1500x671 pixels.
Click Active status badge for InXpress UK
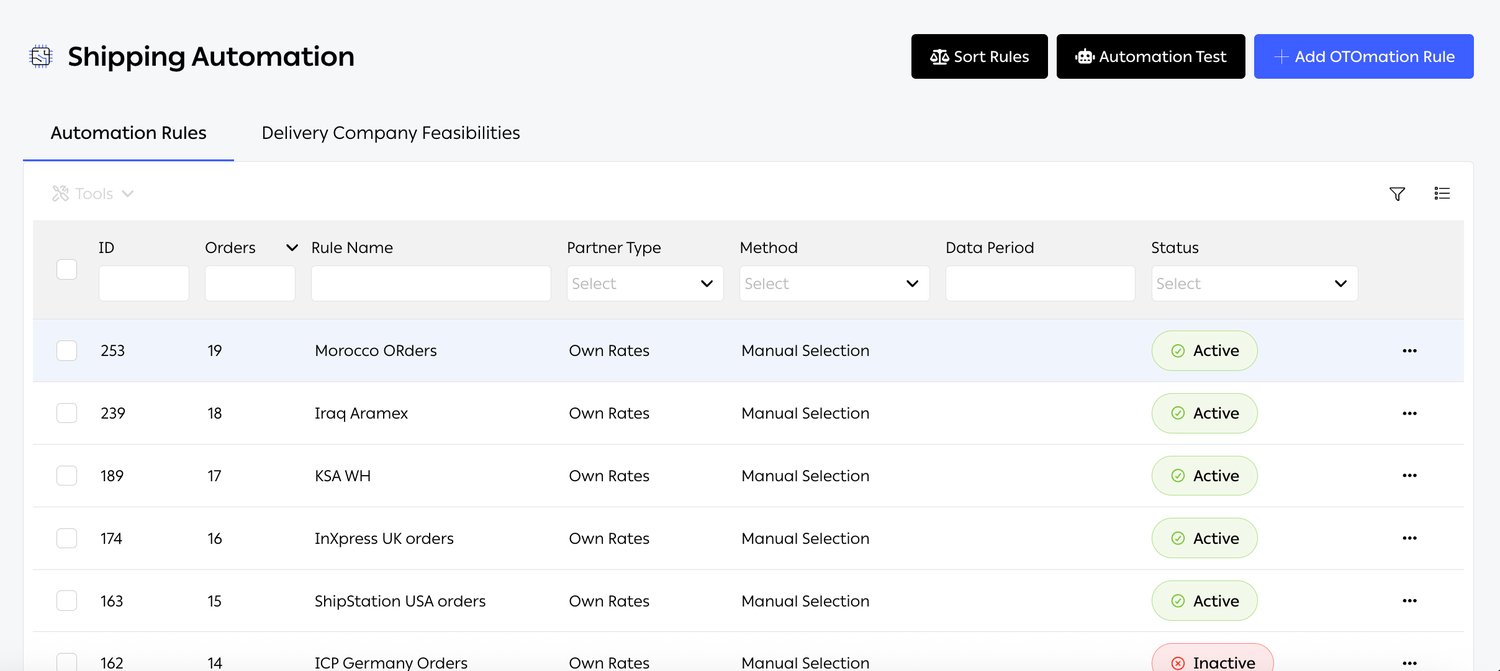click(x=1204, y=538)
